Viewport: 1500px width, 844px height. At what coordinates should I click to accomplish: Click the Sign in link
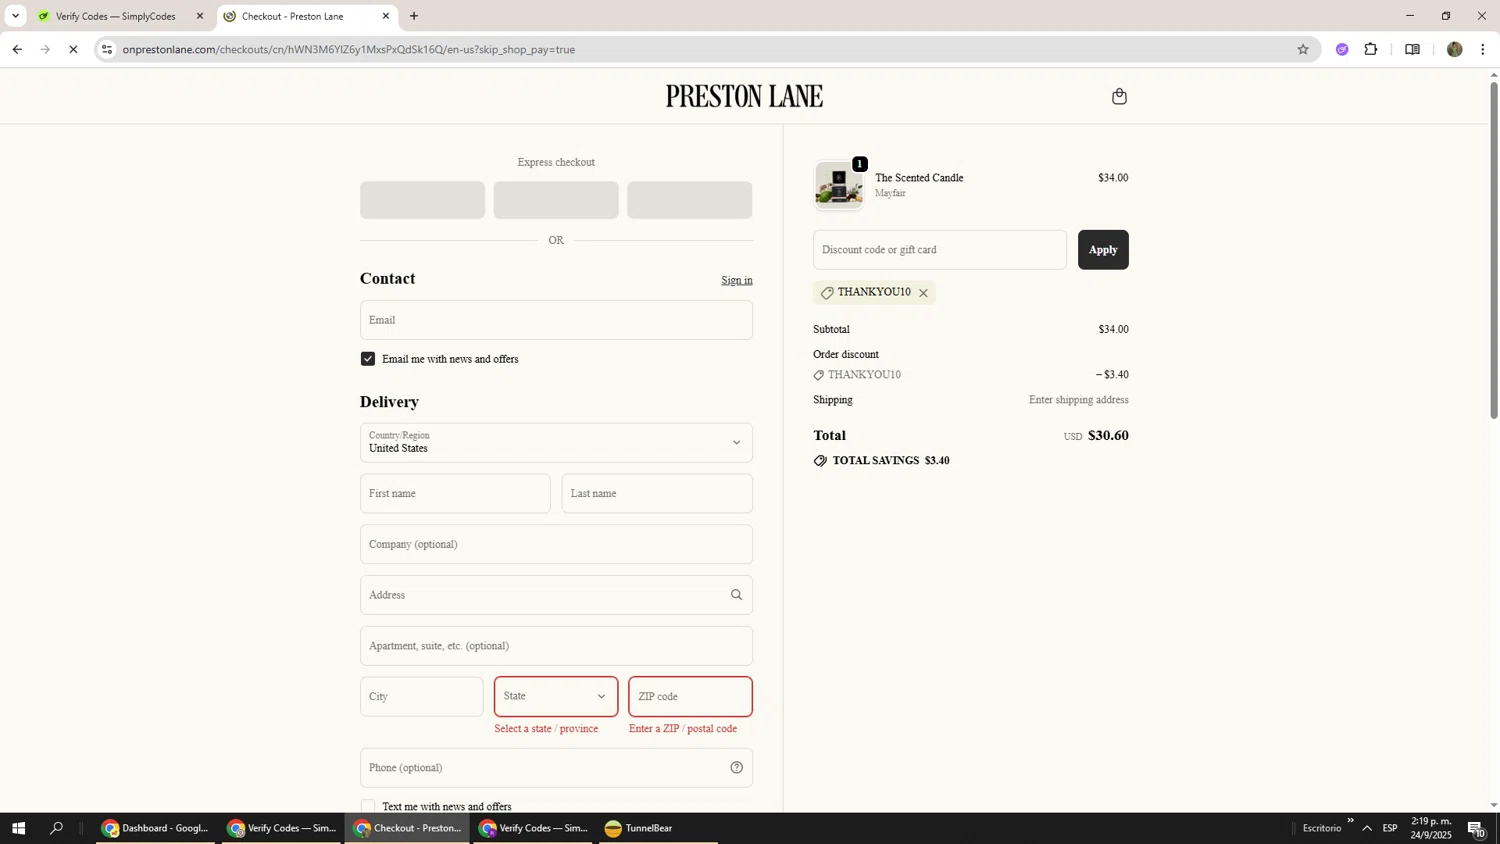[737, 280]
